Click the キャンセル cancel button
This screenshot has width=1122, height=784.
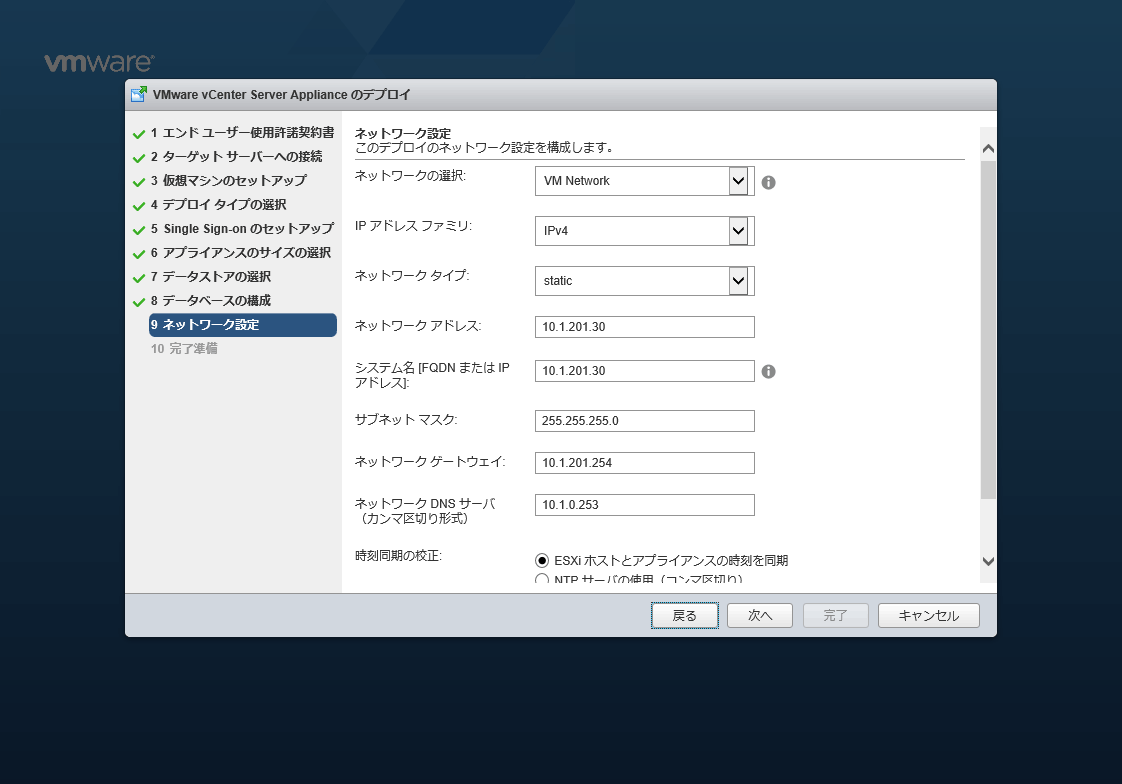point(929,615)
